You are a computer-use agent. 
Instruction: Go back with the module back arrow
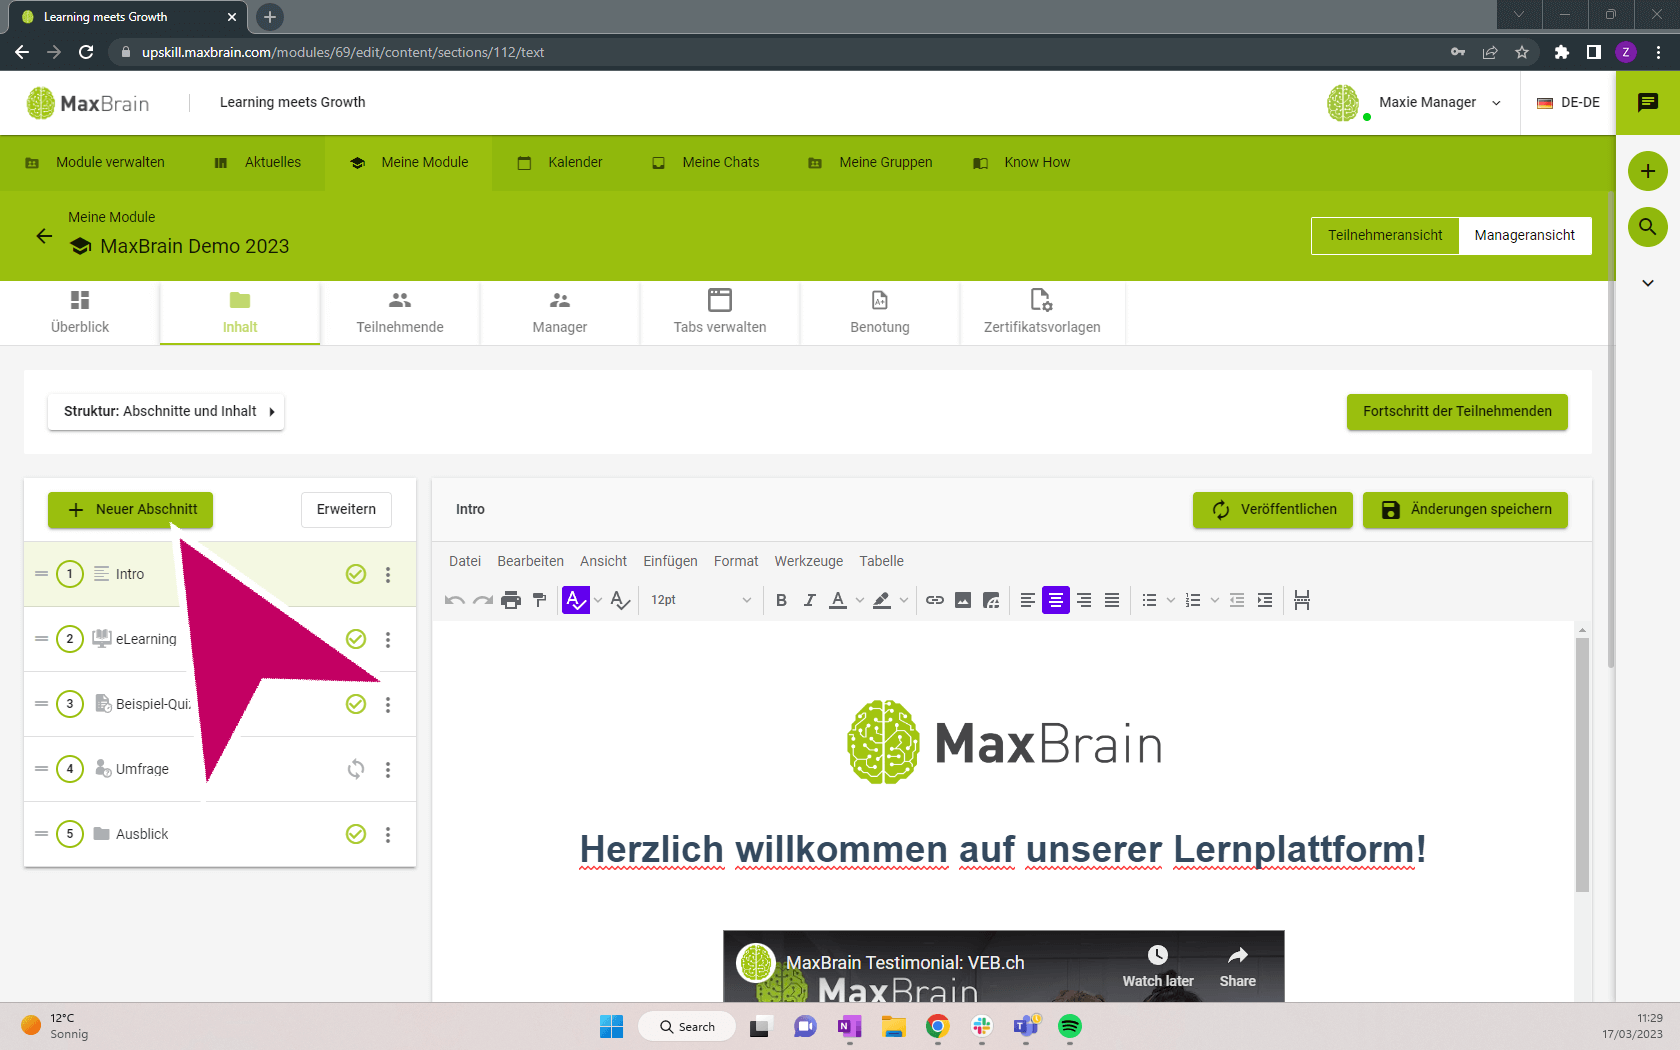(x=44, y=236)
